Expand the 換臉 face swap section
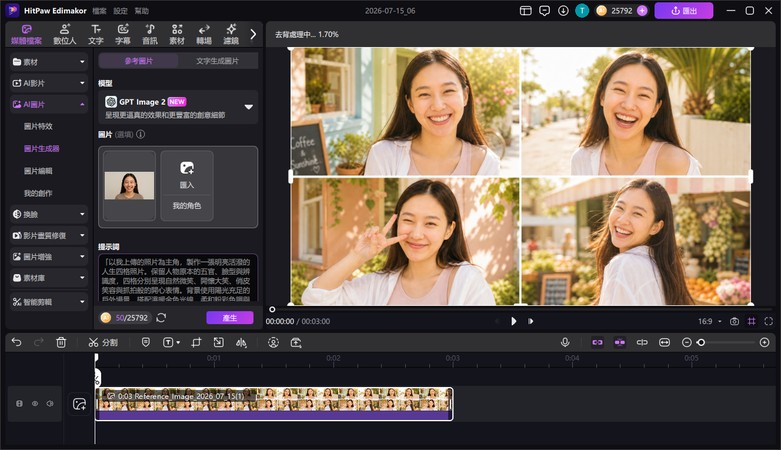781x450 pixels. pos(49,214)
